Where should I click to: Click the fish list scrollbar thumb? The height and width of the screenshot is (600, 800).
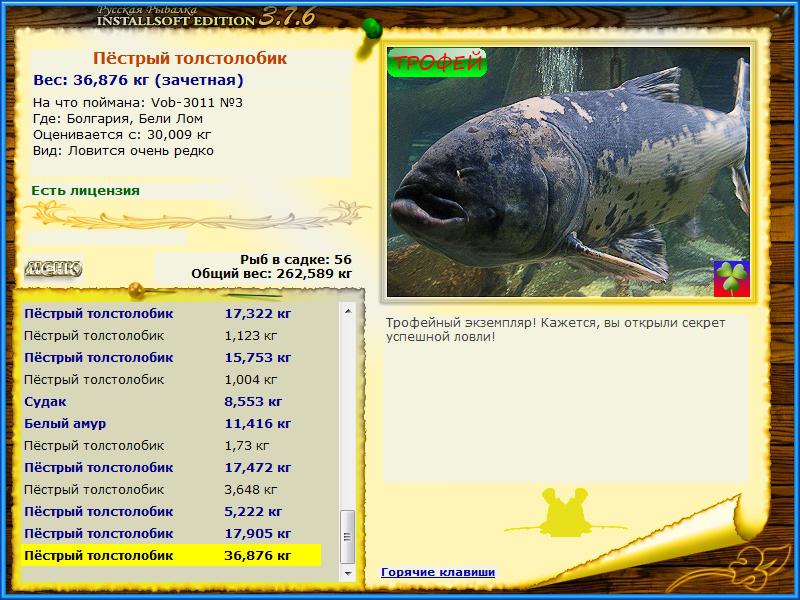tap(348, 537)
